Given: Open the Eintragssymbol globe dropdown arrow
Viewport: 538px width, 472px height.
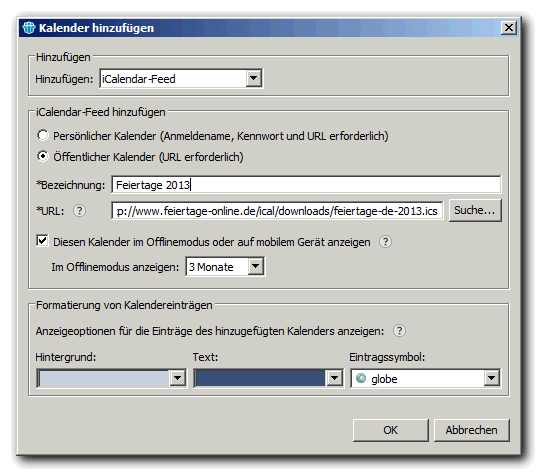Looking at the screenshot, I should pos(491,378).
